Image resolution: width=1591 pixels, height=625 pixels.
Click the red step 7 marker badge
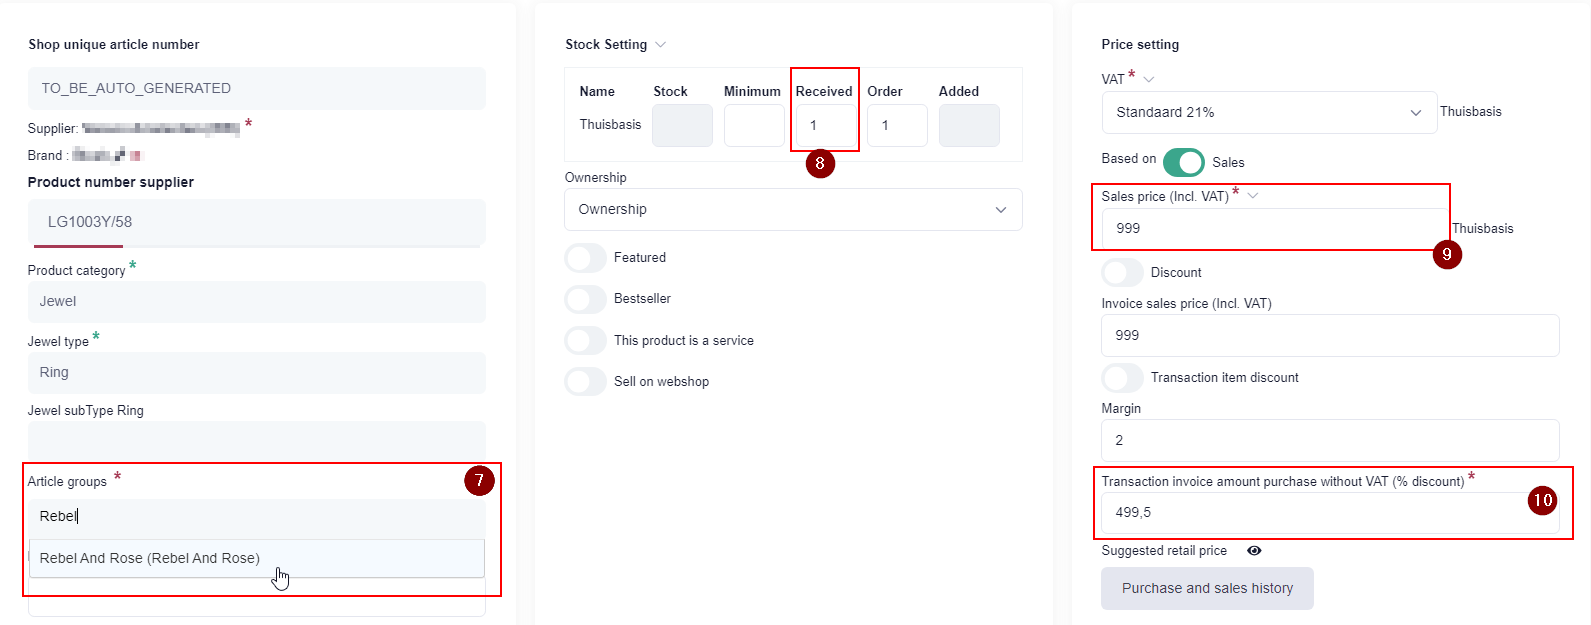point(479,481)
